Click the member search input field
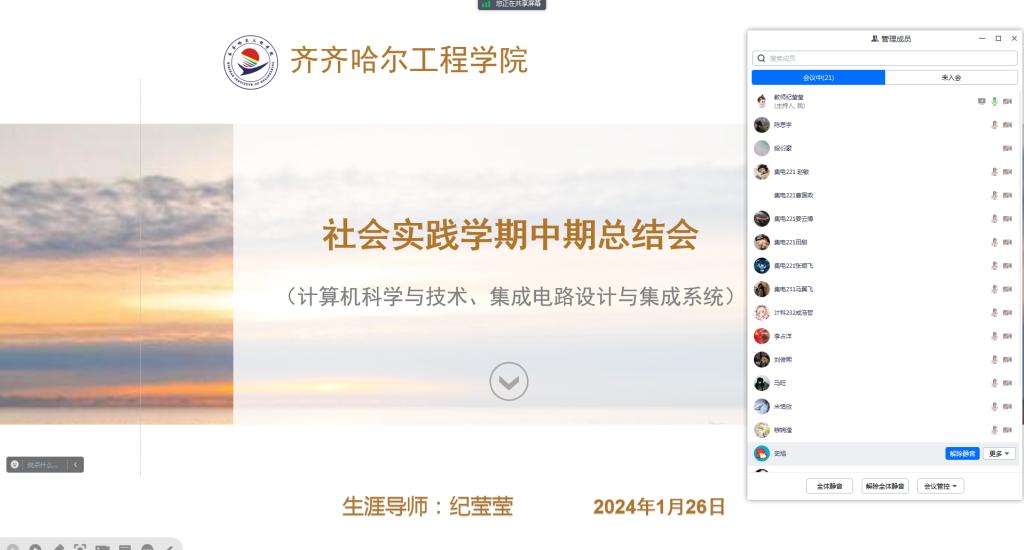 tap(885, 58)
